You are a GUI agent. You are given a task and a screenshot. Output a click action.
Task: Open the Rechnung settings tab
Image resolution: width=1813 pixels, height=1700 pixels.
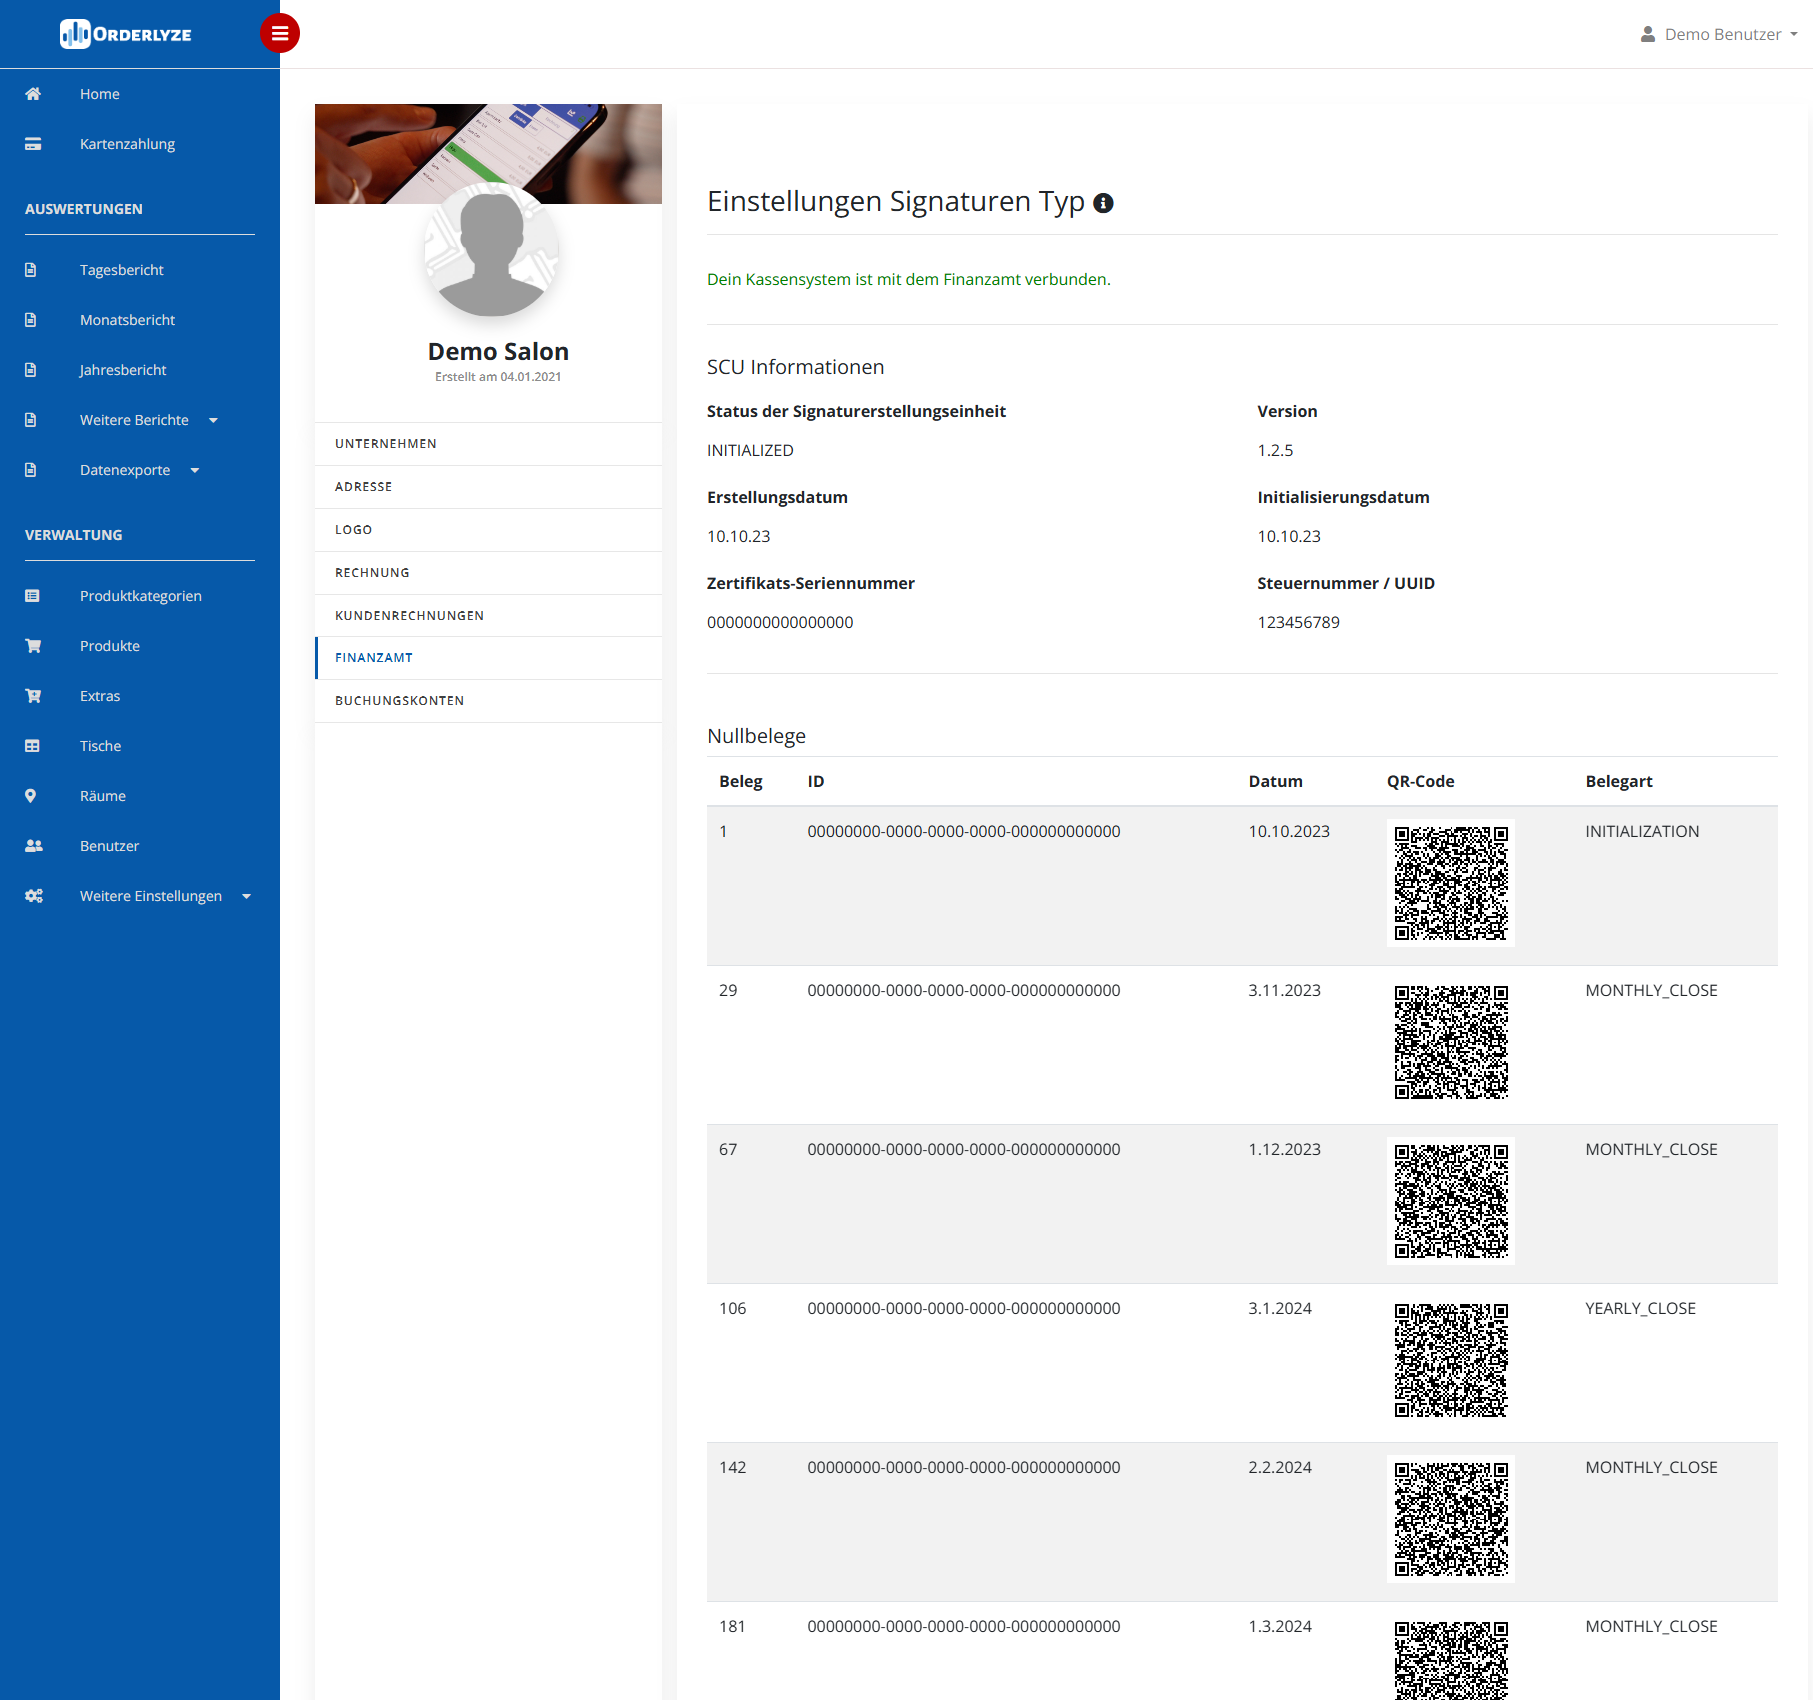click(x=488, y=573)
